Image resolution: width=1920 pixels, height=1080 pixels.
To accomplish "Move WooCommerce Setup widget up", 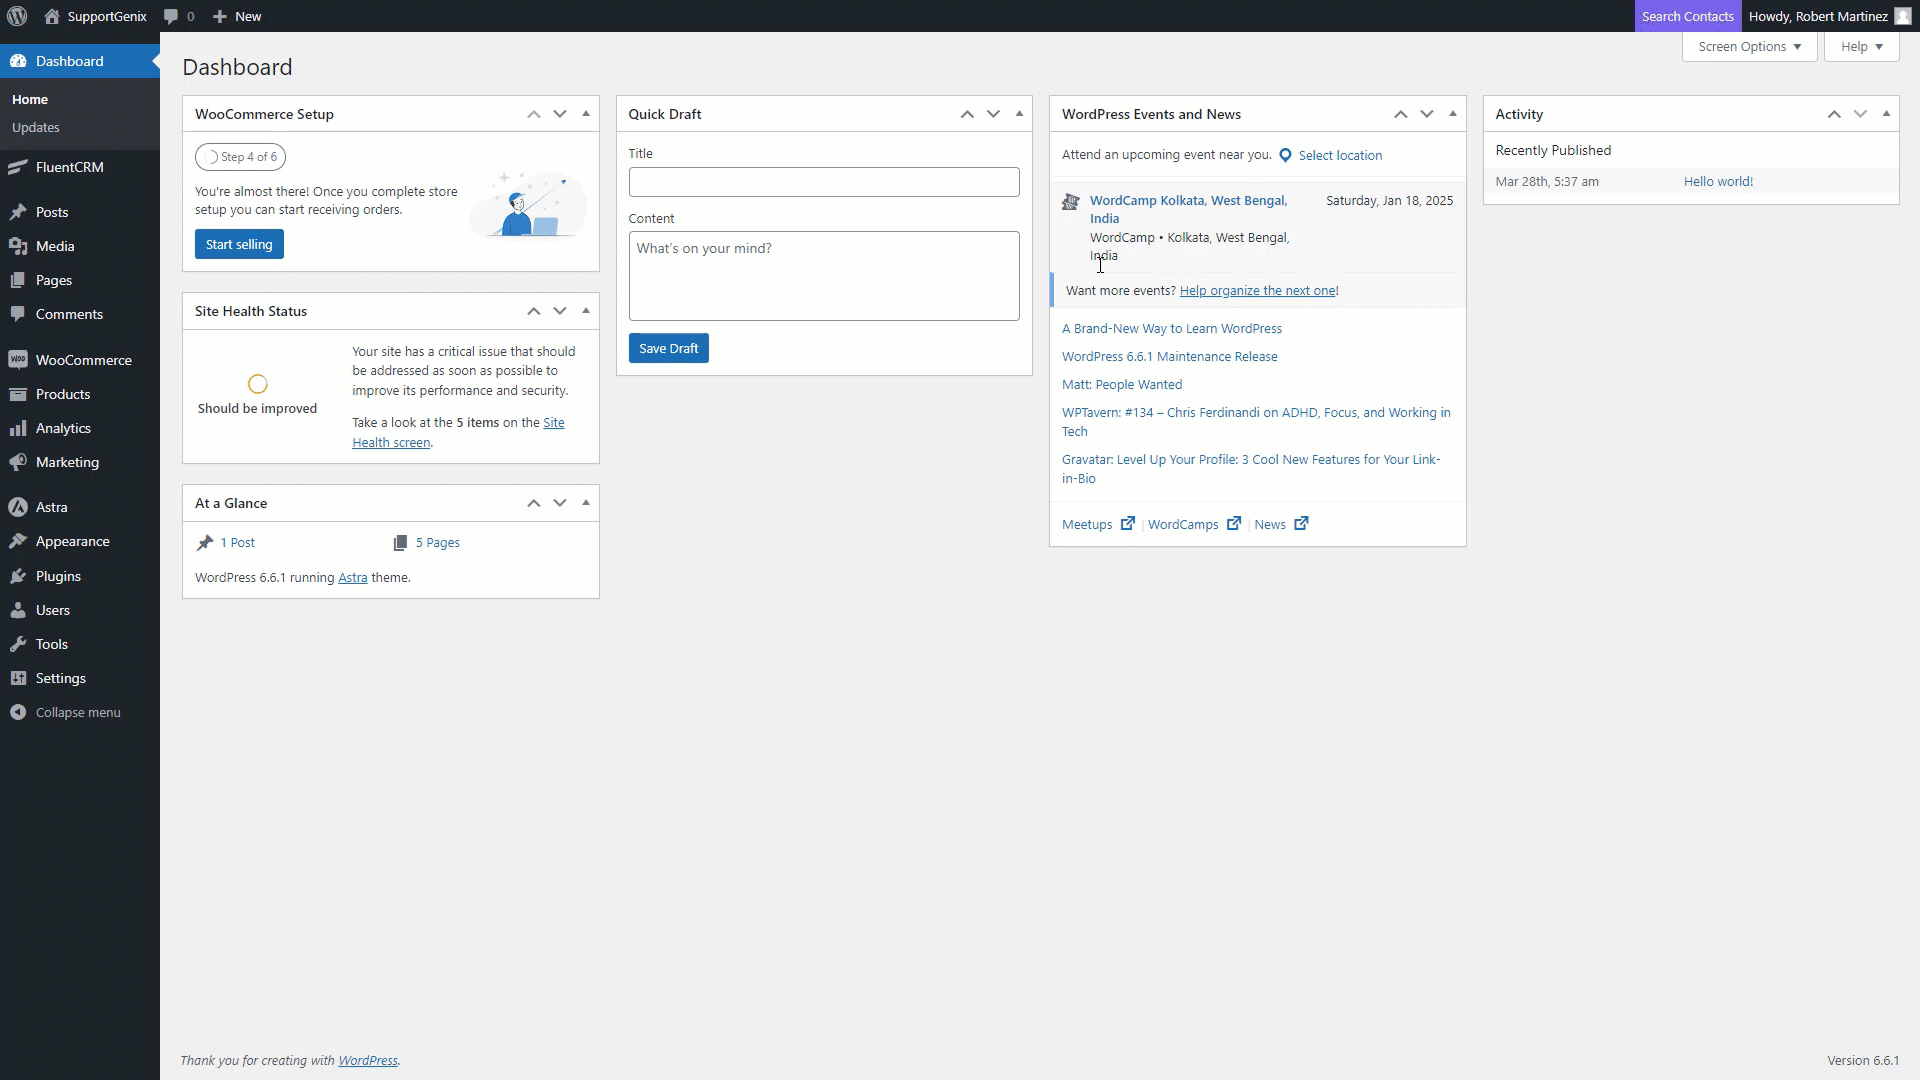I will coord(534,114).
